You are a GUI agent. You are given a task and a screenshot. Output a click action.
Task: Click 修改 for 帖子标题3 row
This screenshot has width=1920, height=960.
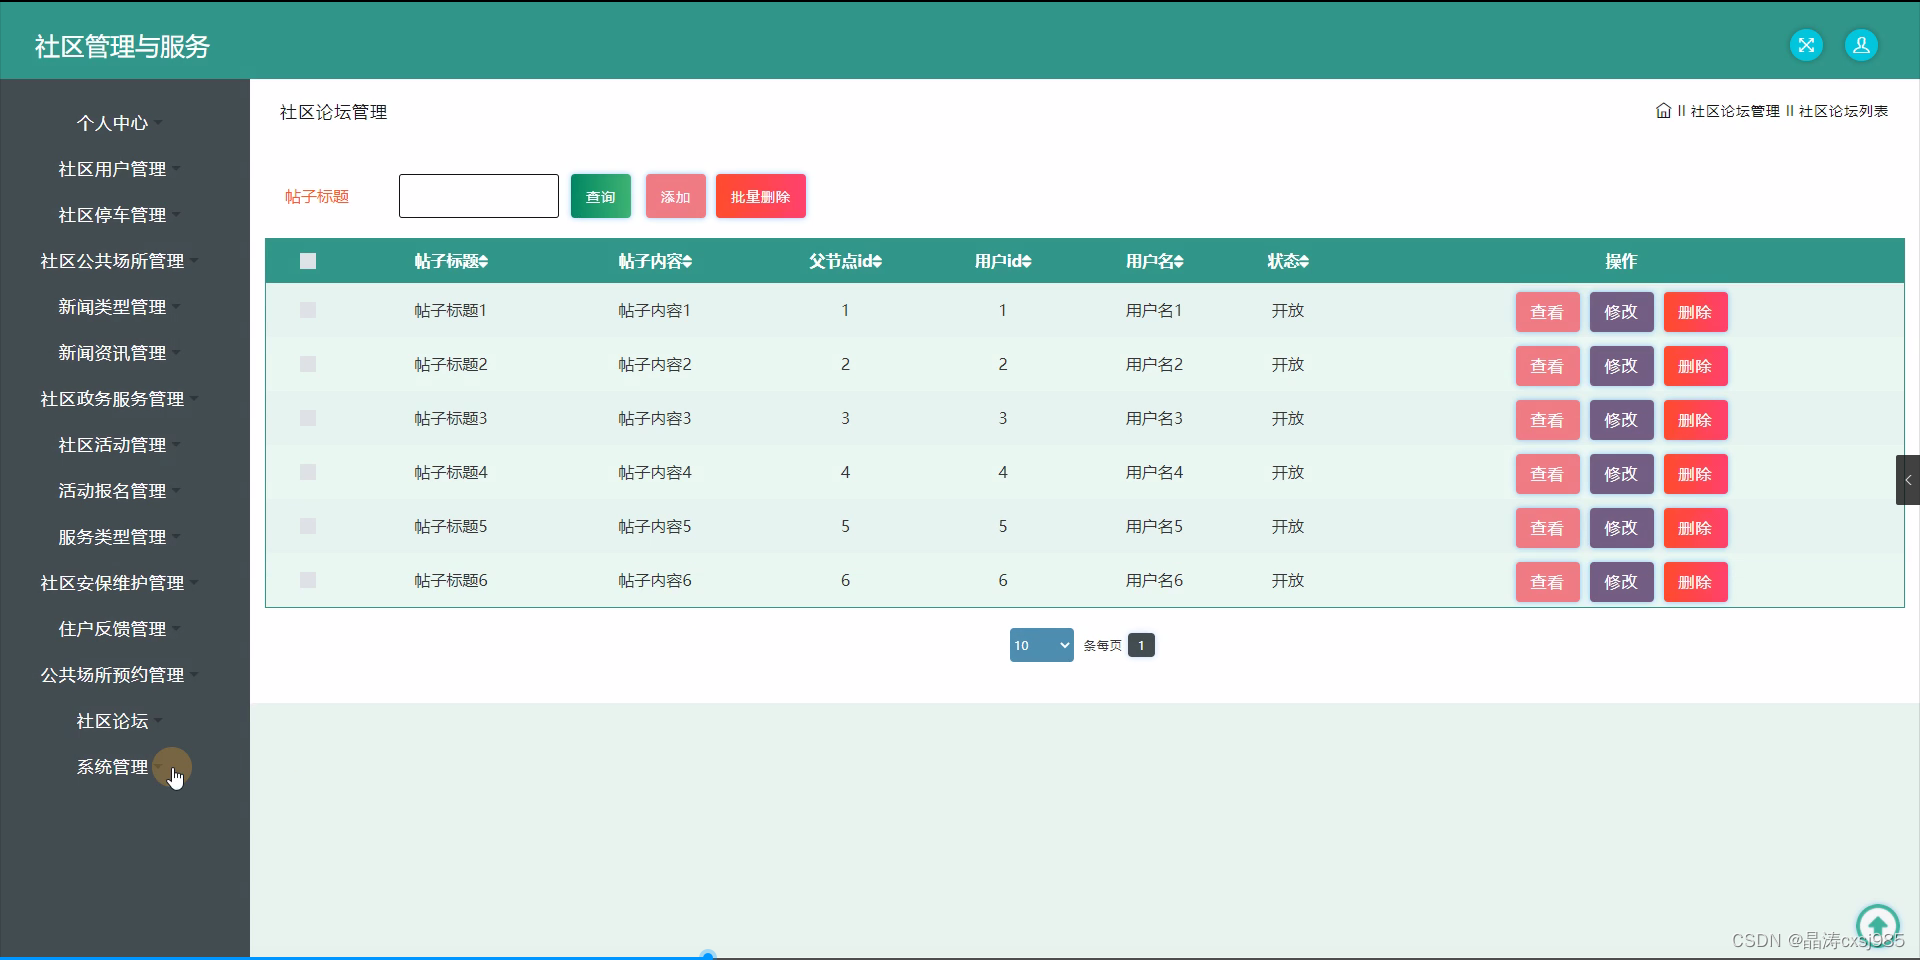click(x=1621, y=420)
